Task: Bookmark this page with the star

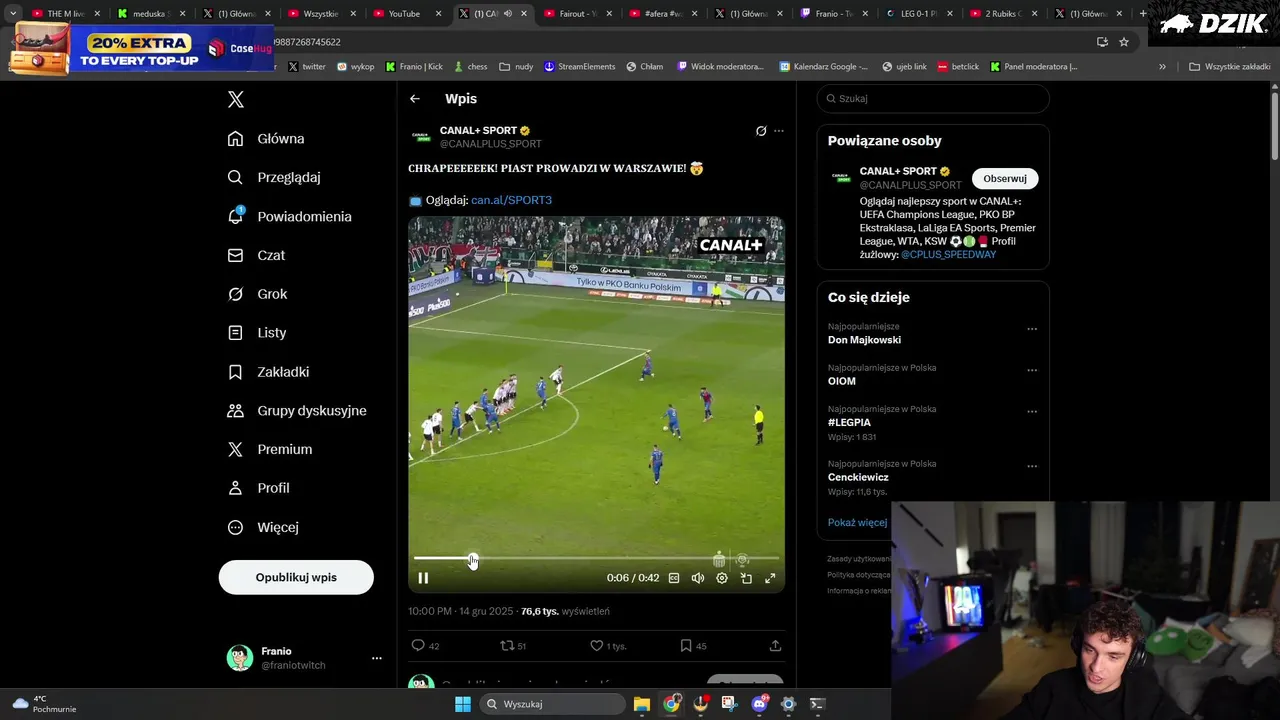Action: pos(1124,42)
